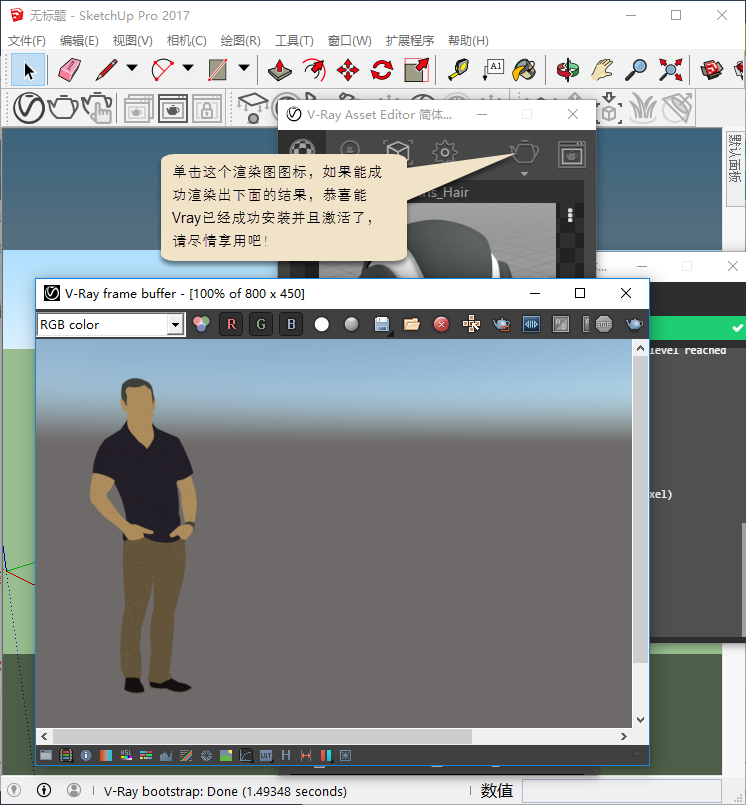The height and width of the screenshot is (805, 746).
Task: Start V-Ray interactive render icon
Action: tap(98, 108)
